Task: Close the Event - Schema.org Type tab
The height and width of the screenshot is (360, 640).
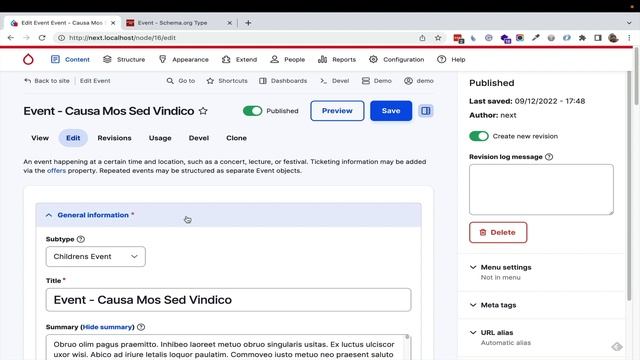Action: 229,23
